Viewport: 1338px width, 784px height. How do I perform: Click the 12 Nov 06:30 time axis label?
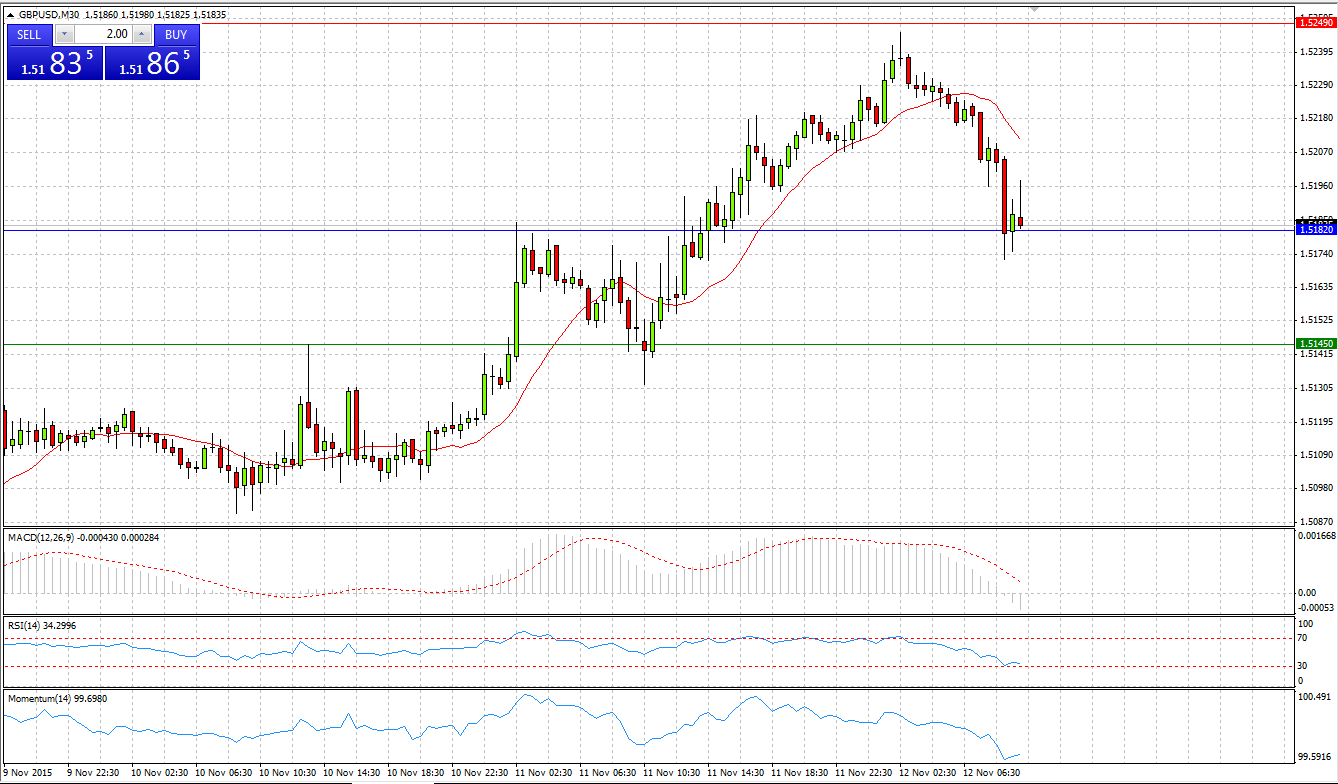point(991,772)
